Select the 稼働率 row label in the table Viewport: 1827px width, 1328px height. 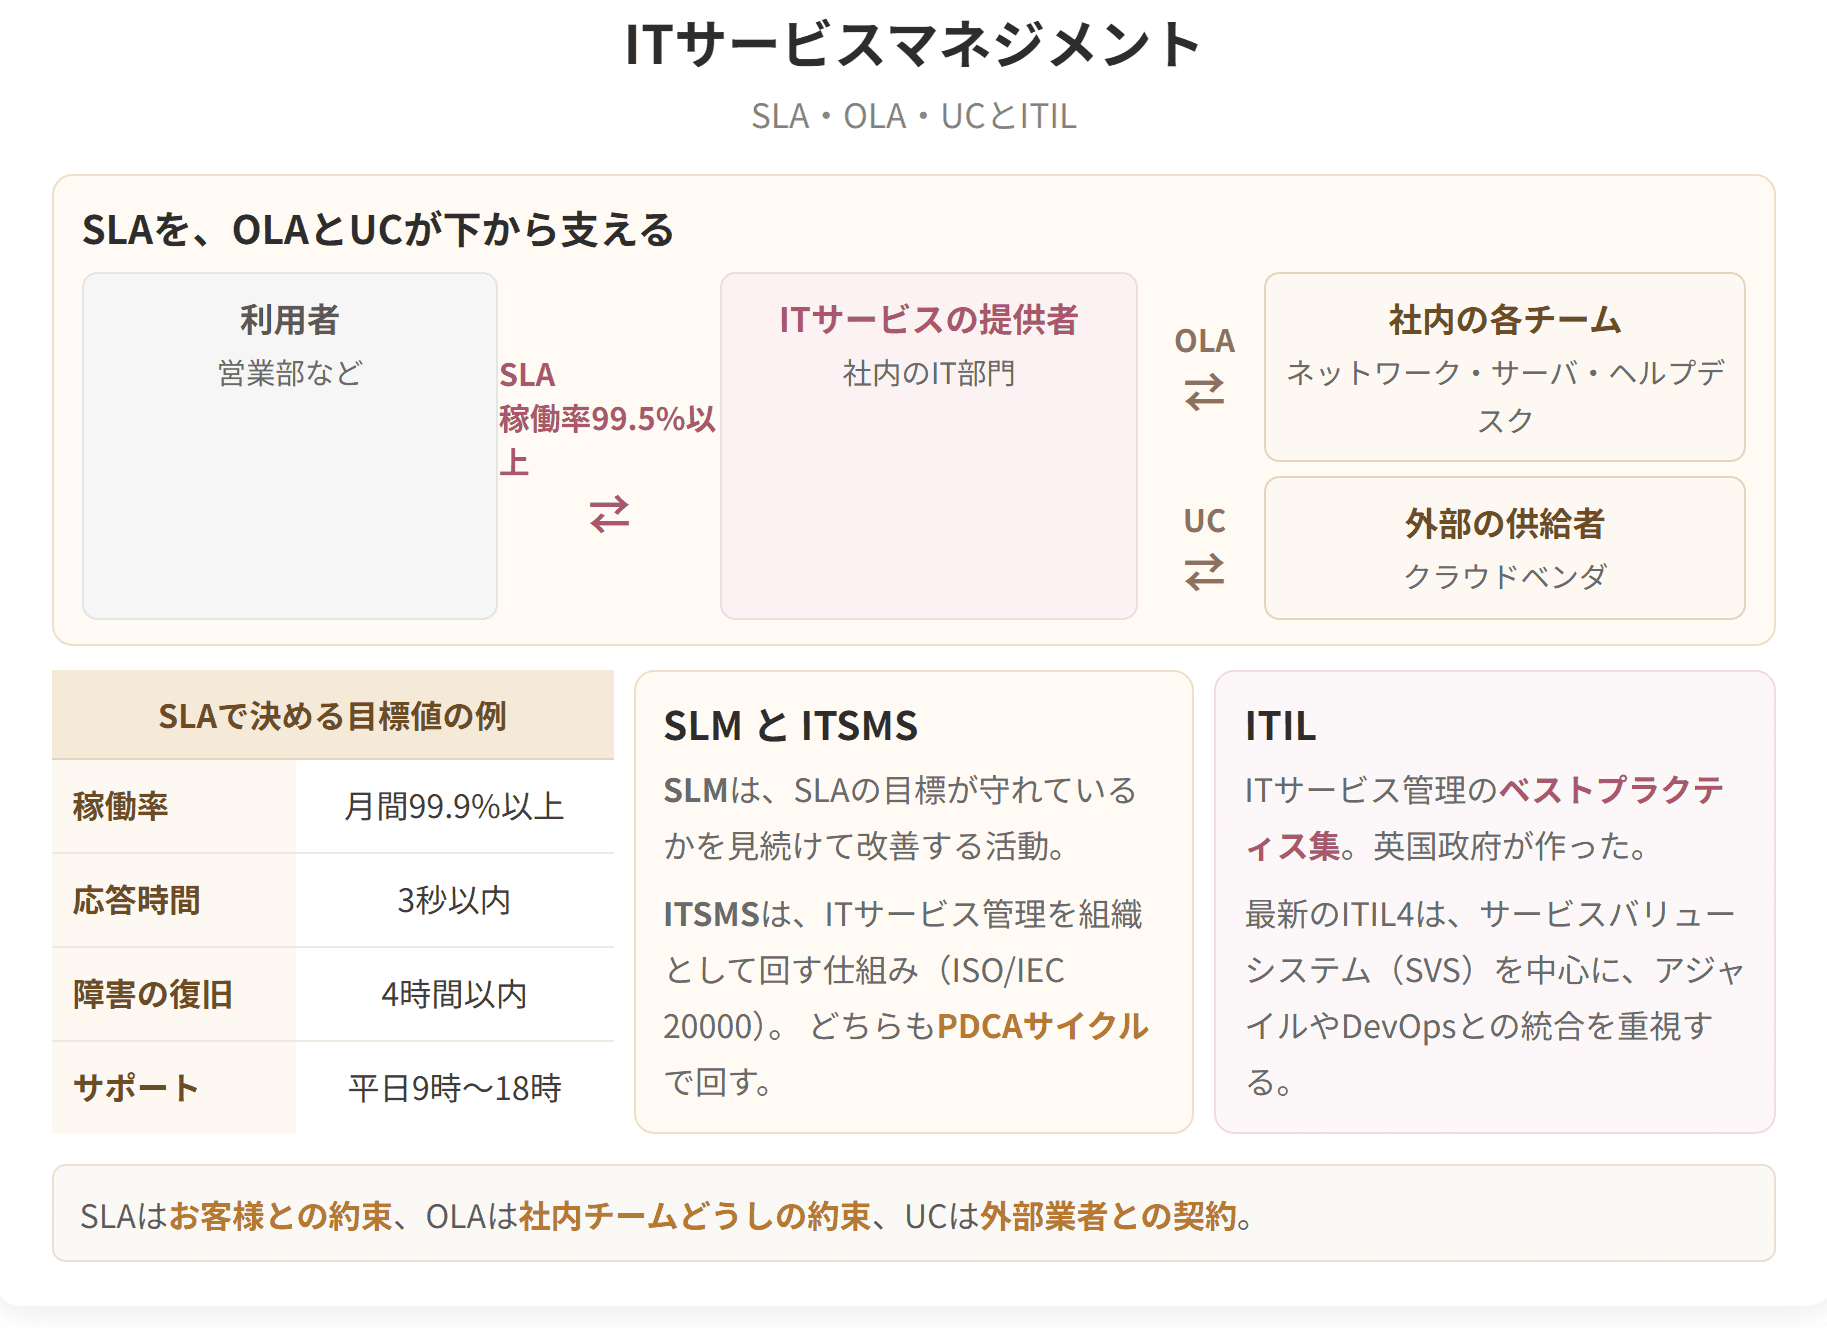point(120,806)
